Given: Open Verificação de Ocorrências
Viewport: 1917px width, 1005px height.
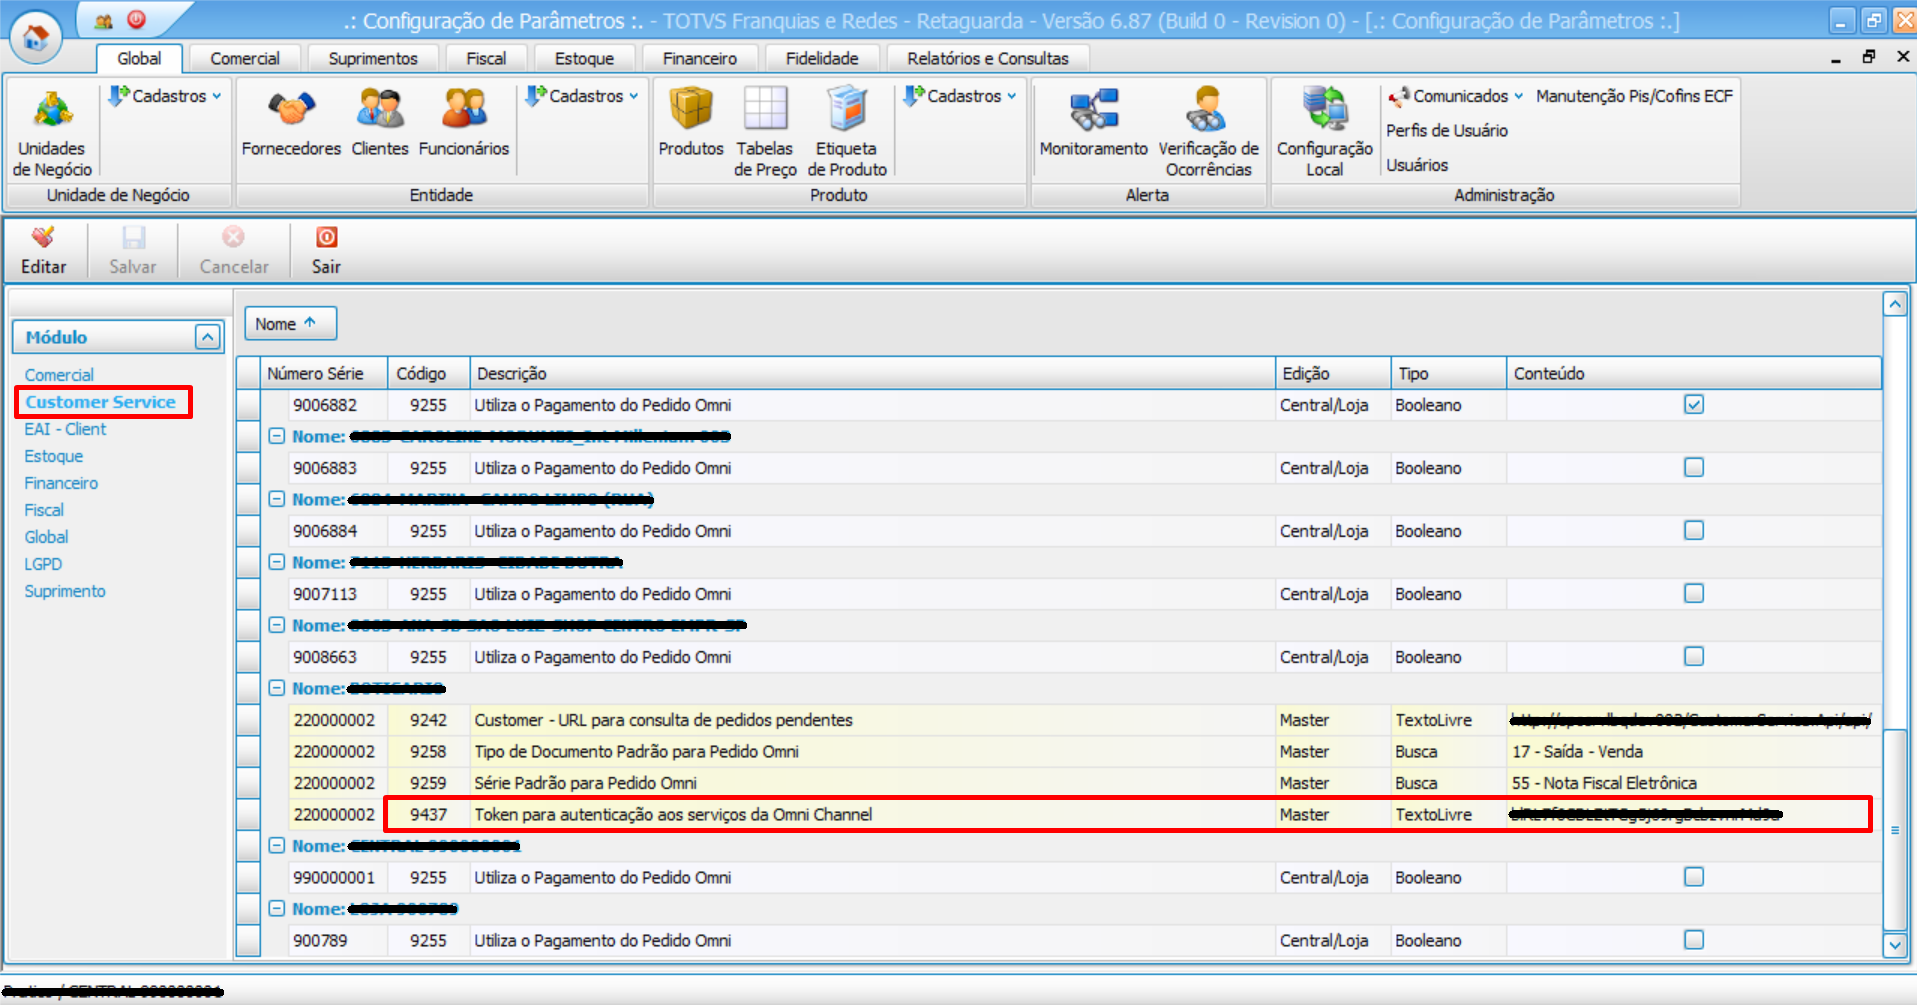Looking at the screenshot, I should (x=1208, y=133).
